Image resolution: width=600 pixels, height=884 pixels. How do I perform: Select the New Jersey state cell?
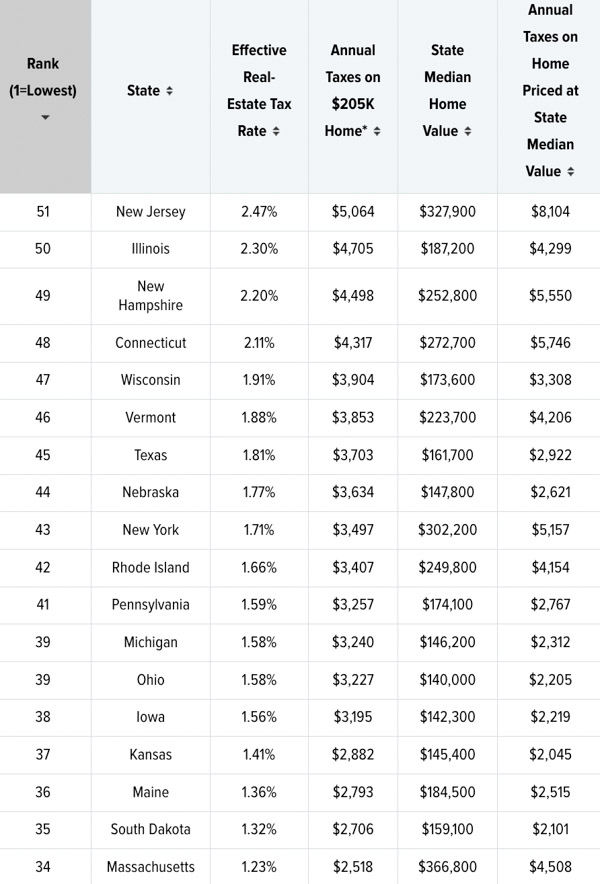(150, 211)
